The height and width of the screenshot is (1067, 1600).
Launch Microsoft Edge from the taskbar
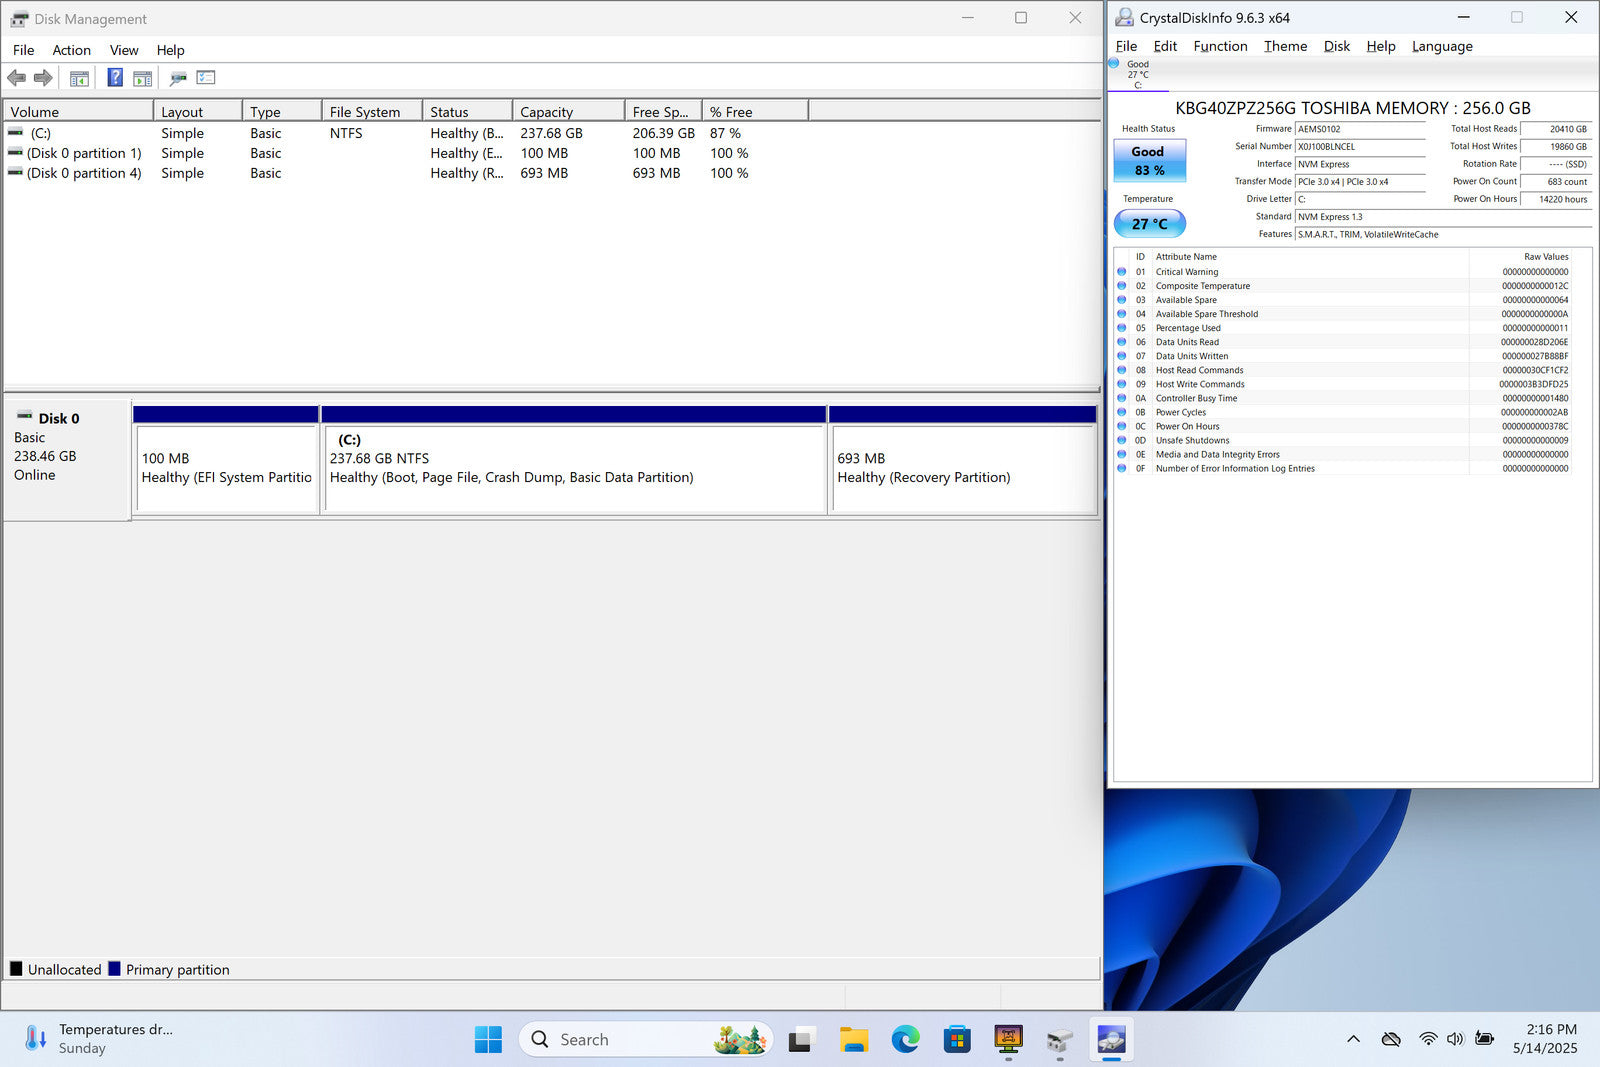pos(905,1040)
